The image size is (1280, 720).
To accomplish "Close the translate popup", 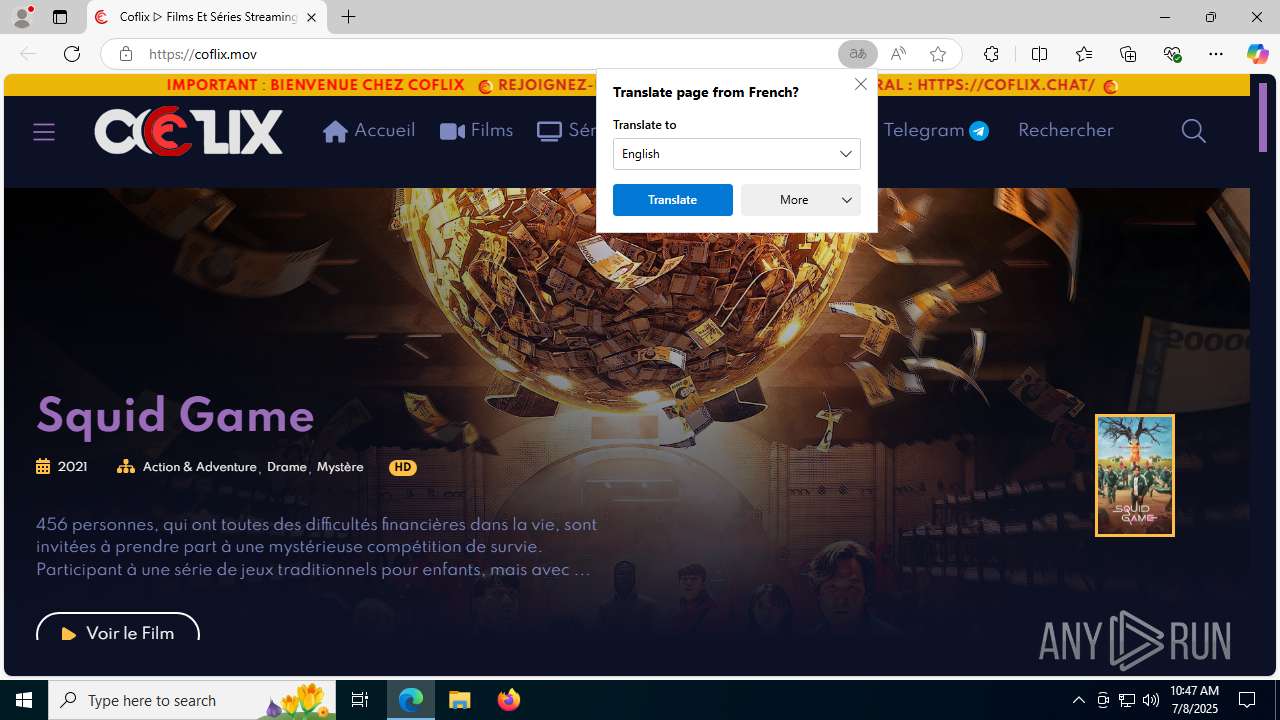I will click(860, 84).
